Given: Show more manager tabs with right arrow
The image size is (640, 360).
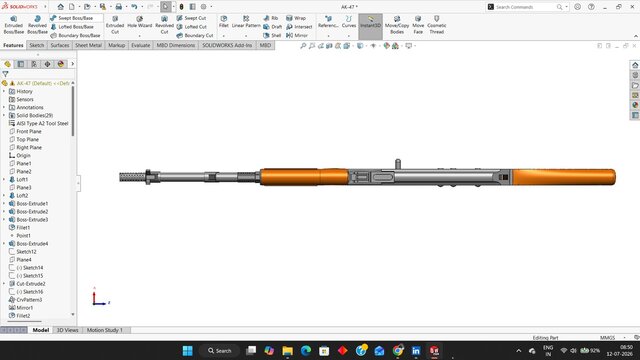Looking at the screenshot, I should coord(73,64).
